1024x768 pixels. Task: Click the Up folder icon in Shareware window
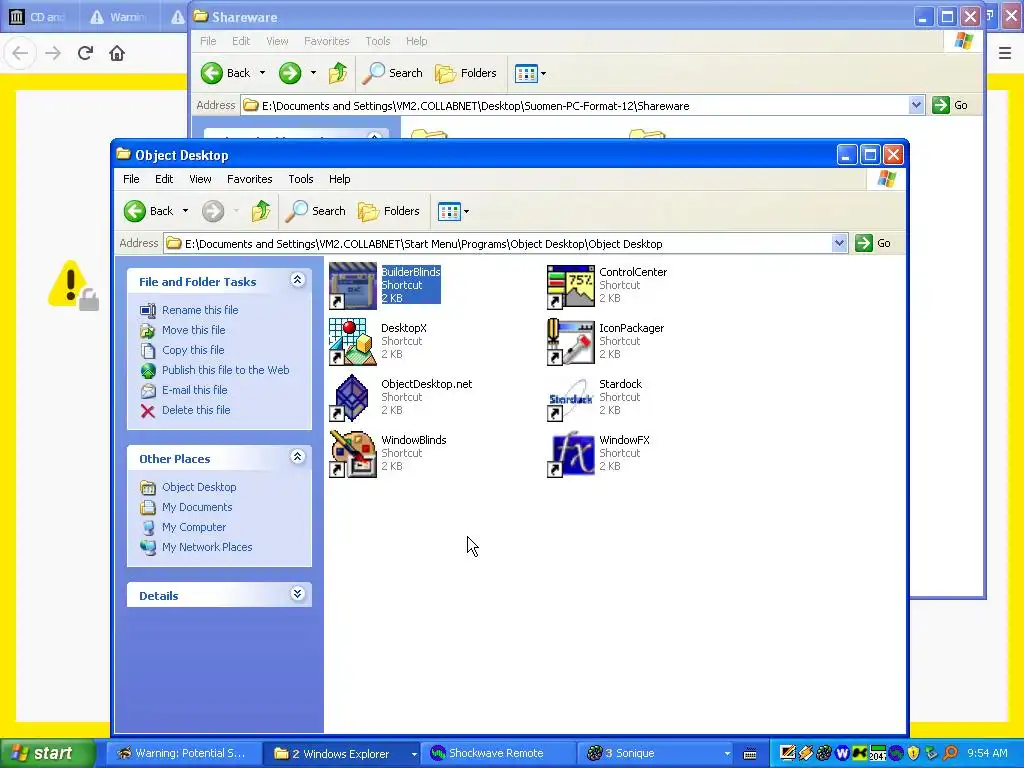(338, 73)
